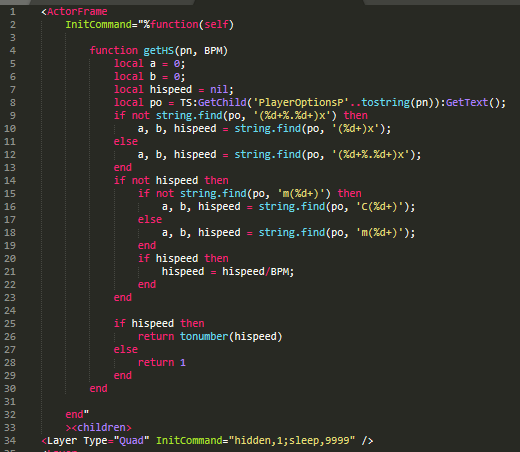520x452 pixels.
Task: Click the 'end' keyword on line 19
Action: pos(147,246)
